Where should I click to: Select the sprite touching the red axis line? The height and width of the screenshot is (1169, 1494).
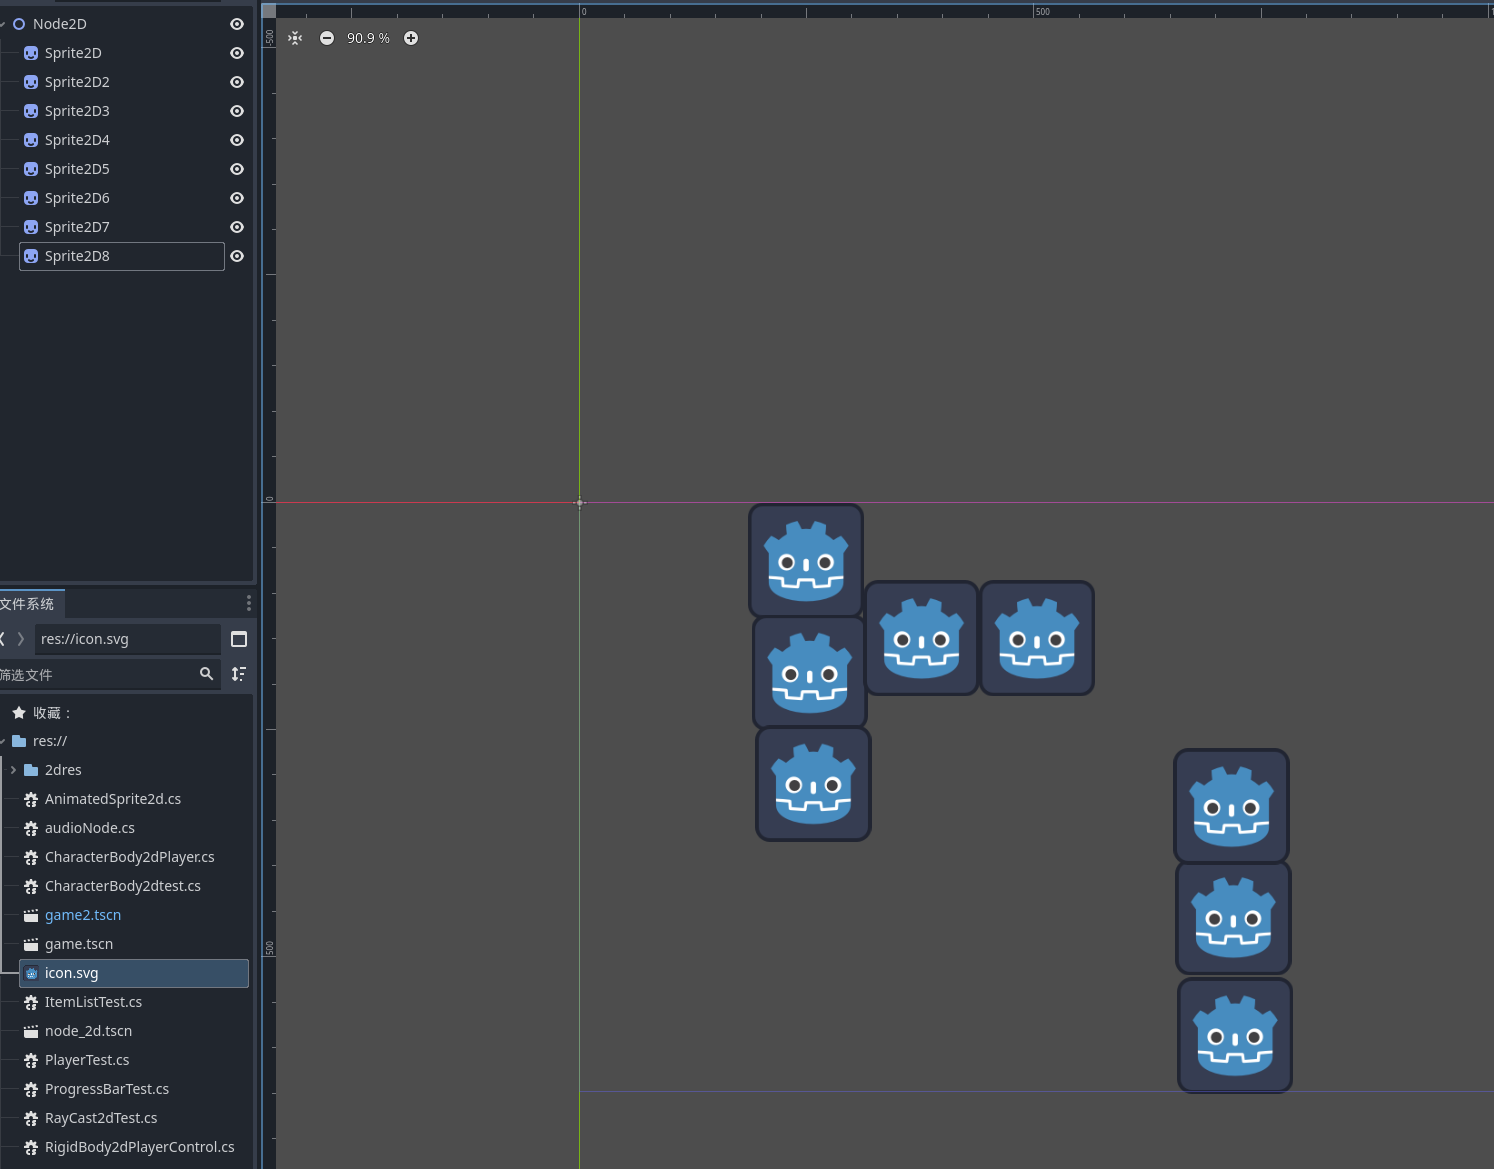coord(806,561)
